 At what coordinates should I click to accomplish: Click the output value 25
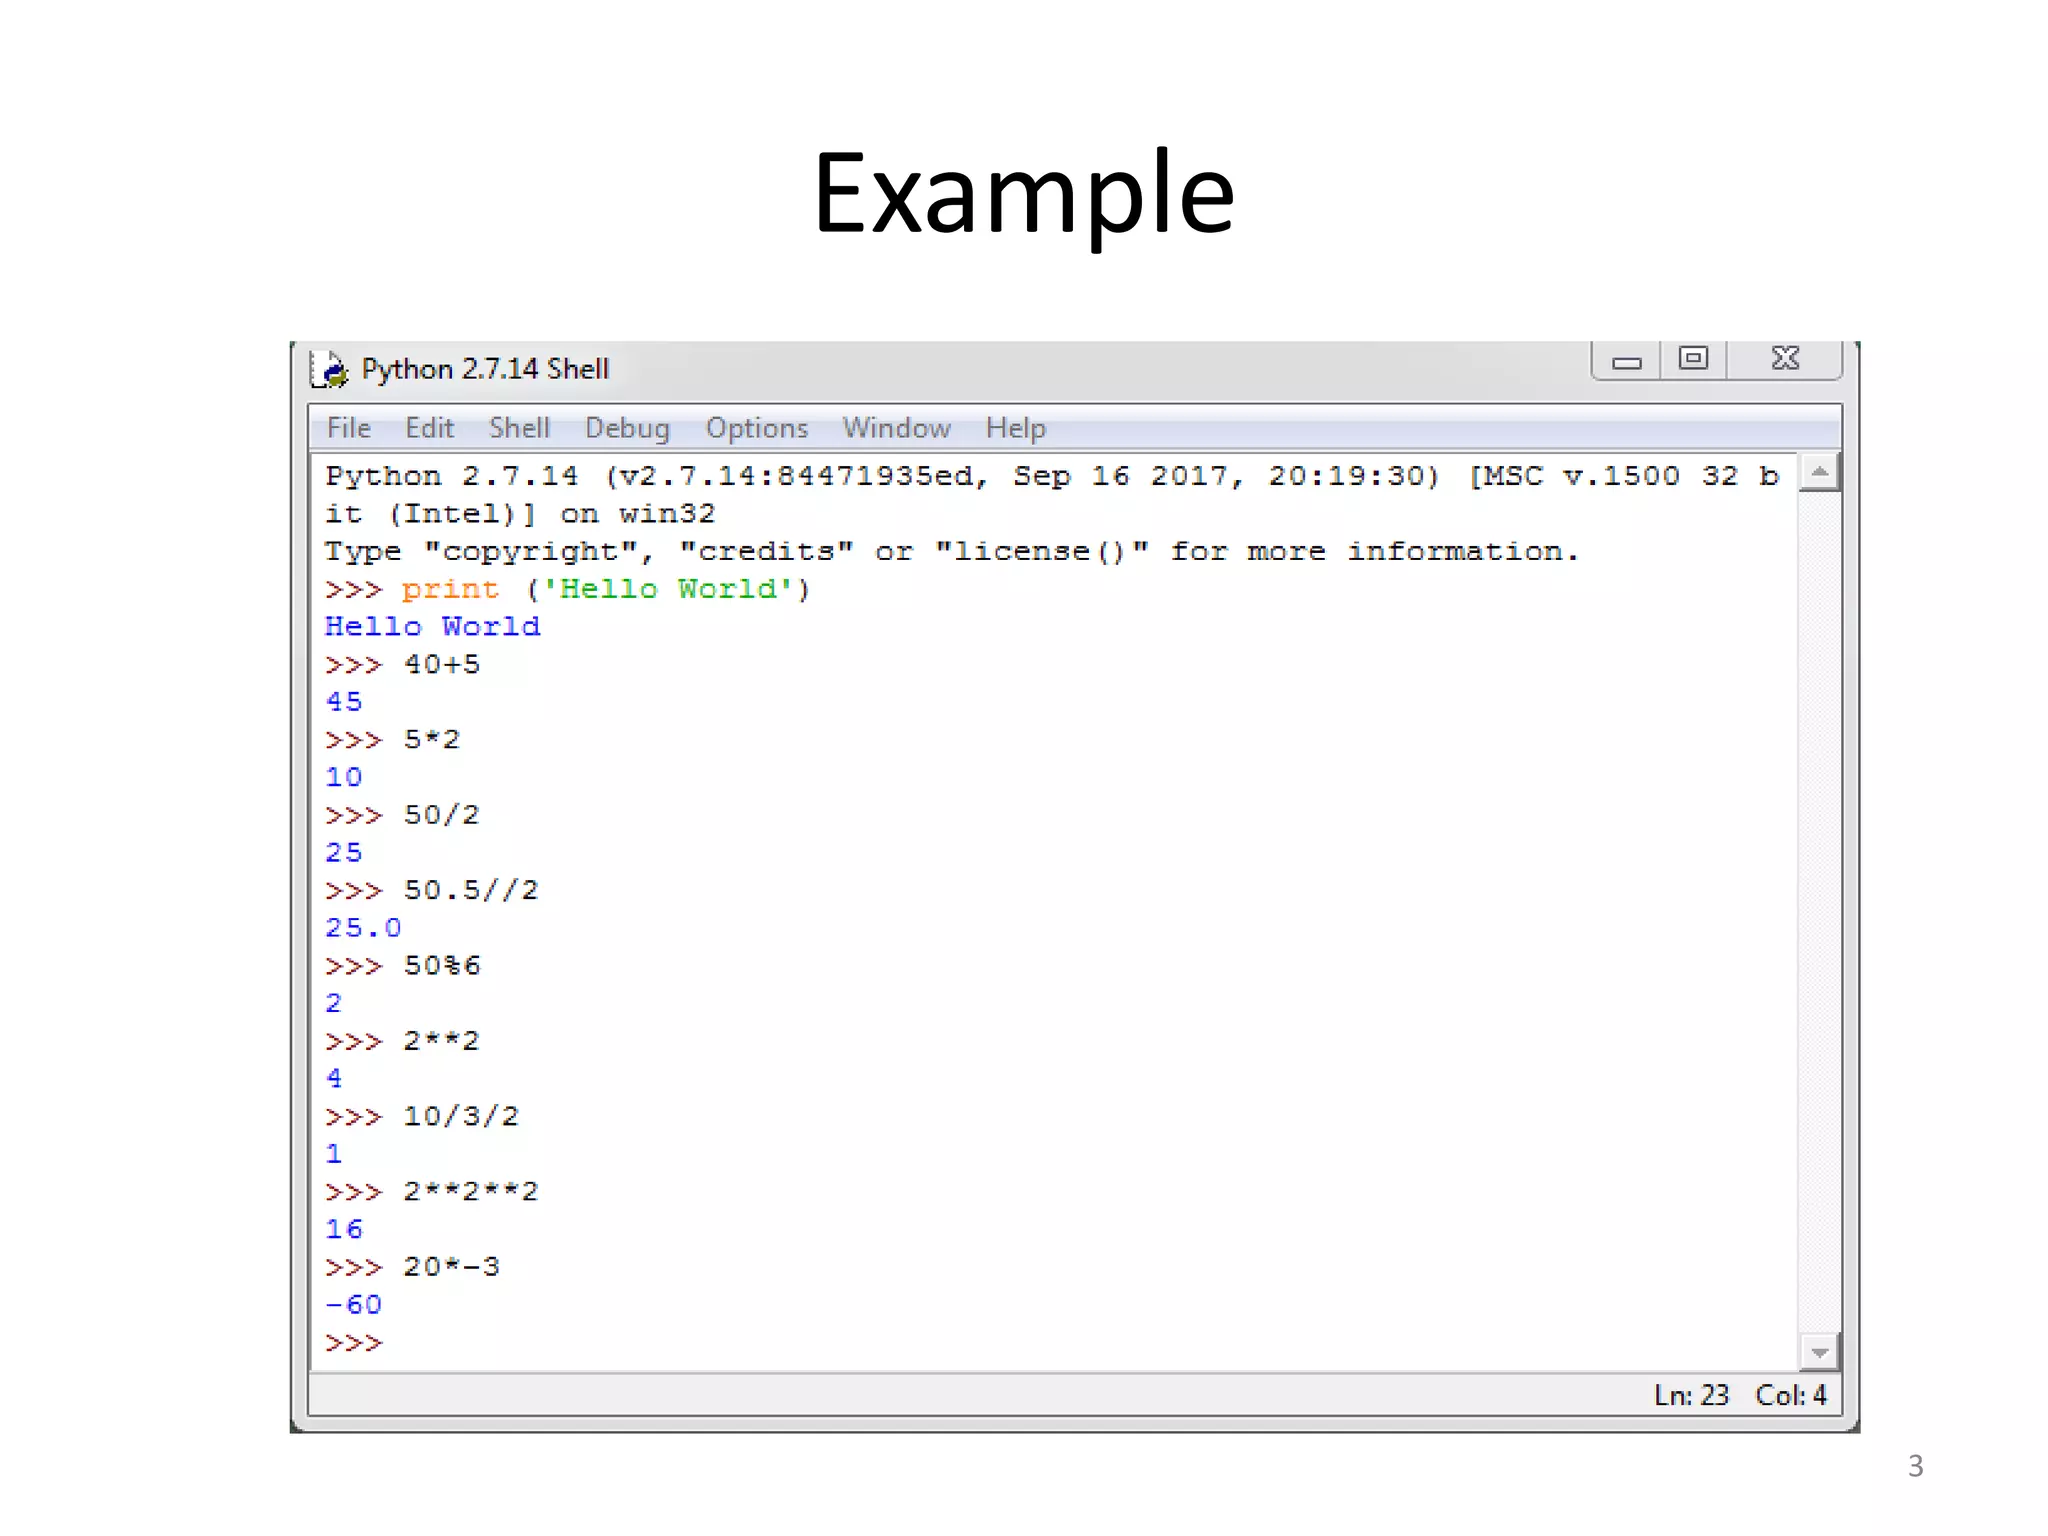[343, 853]
